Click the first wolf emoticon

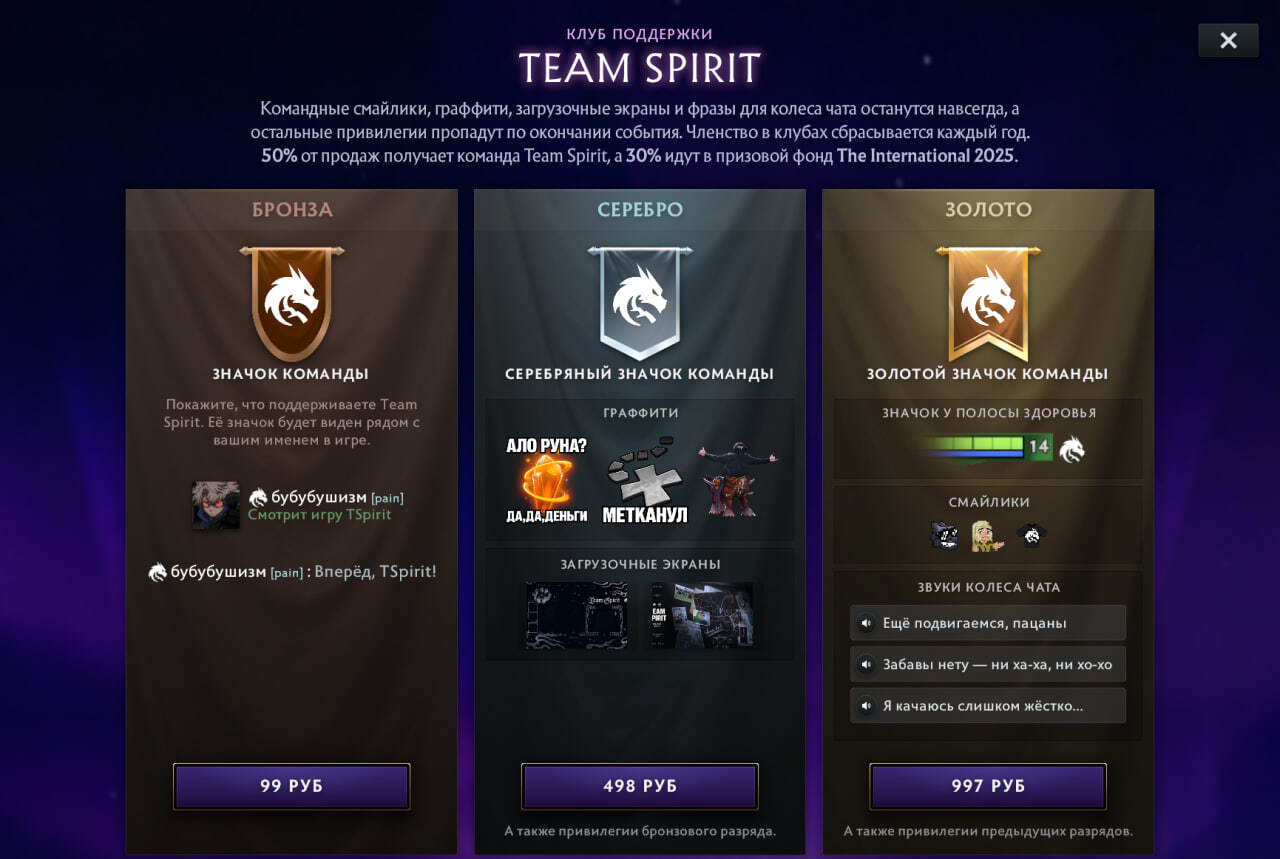(x=944, y=536)
